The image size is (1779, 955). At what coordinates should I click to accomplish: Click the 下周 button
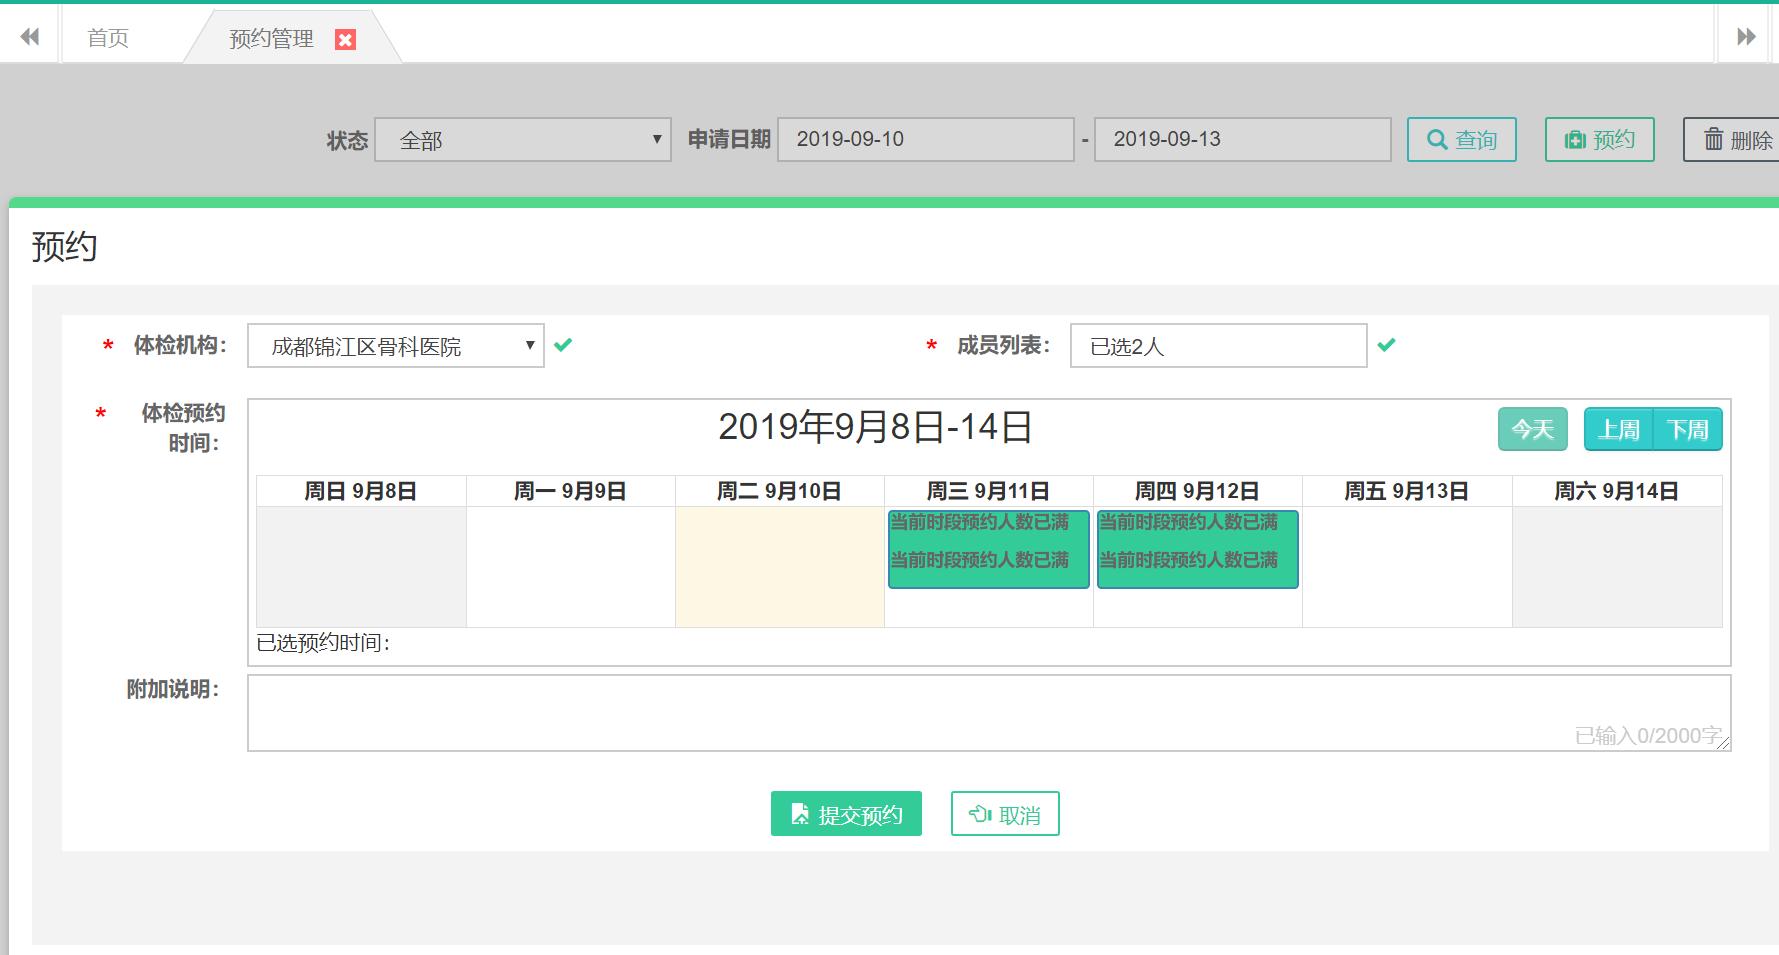pos(1689,428)
